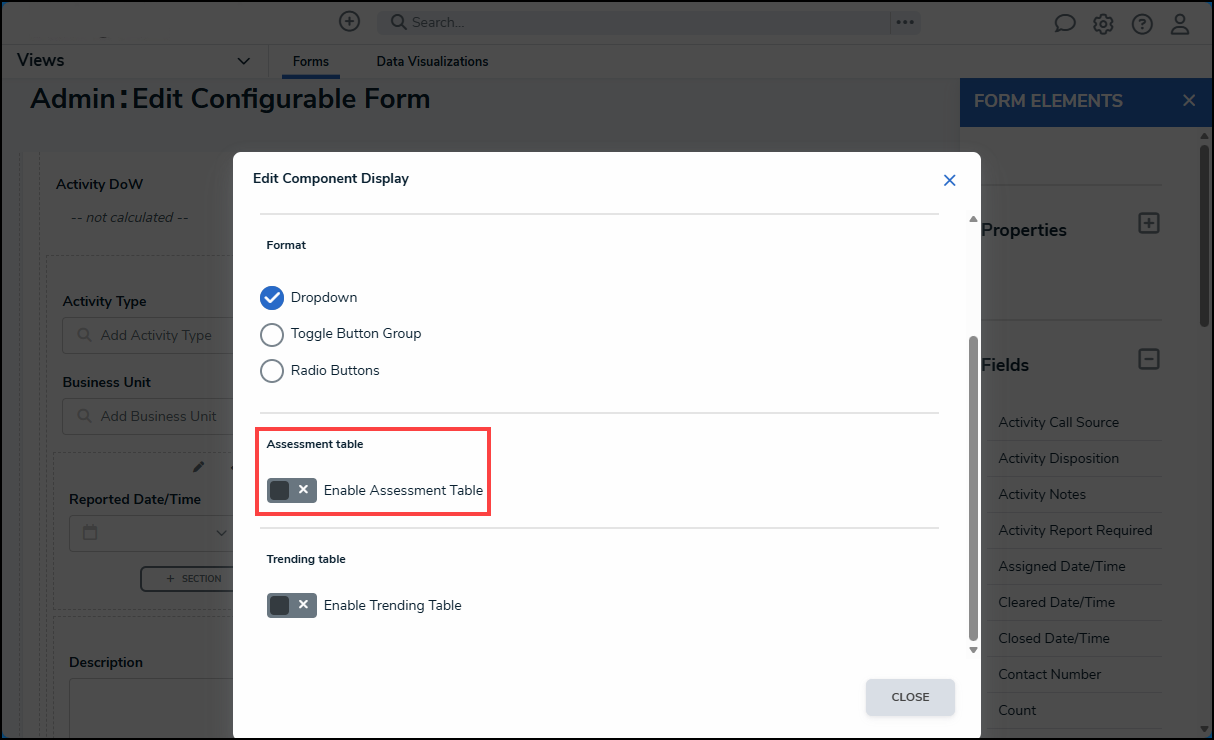Click the plus create icon in top bar

click(x=349, y=21)
